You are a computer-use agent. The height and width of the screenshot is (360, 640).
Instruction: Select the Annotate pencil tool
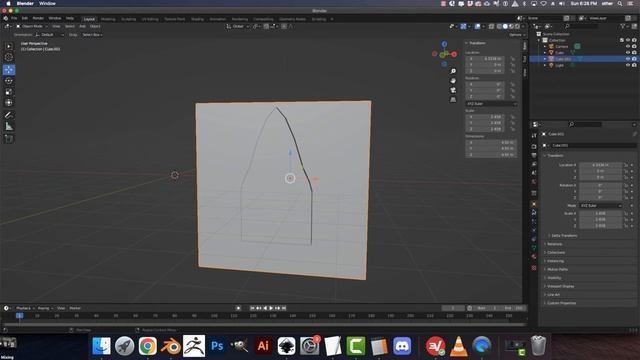(9, 115)
